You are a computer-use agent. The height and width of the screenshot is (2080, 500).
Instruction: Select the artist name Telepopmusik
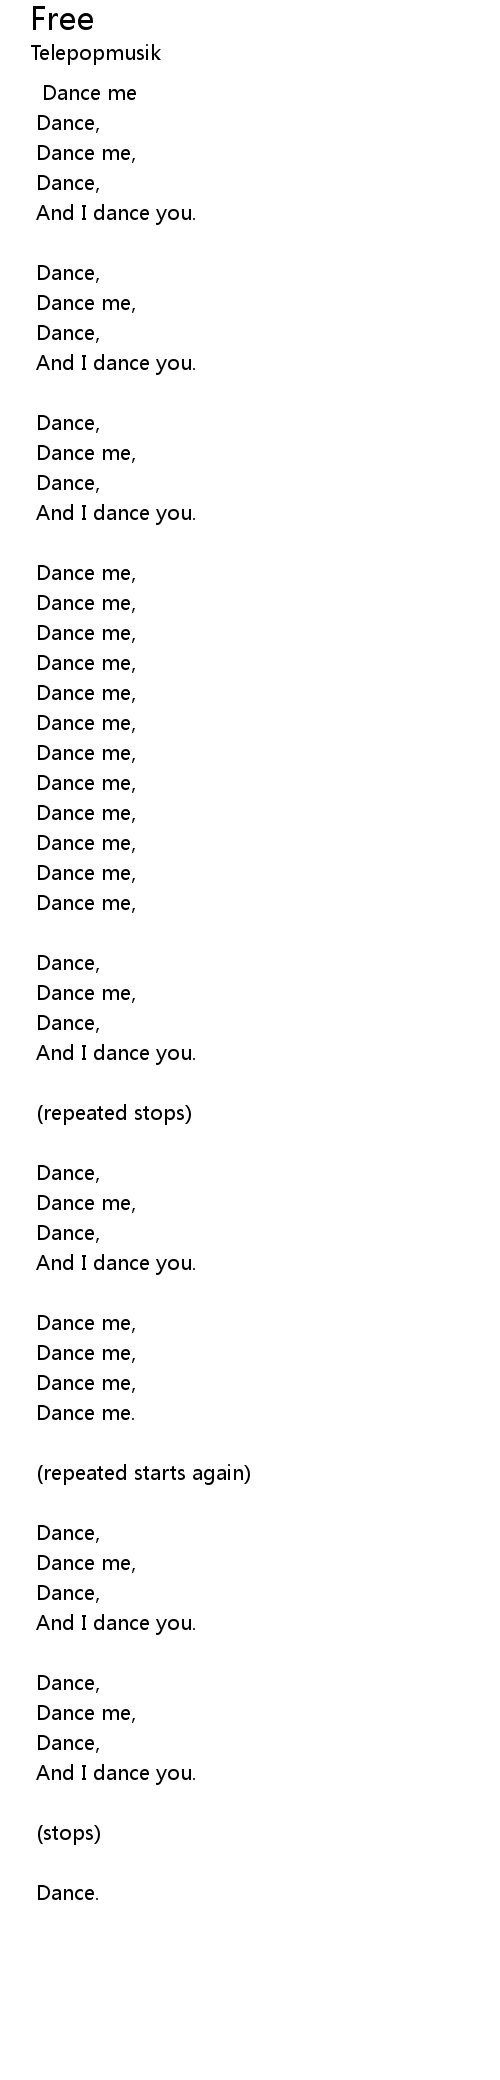(96, 54)
